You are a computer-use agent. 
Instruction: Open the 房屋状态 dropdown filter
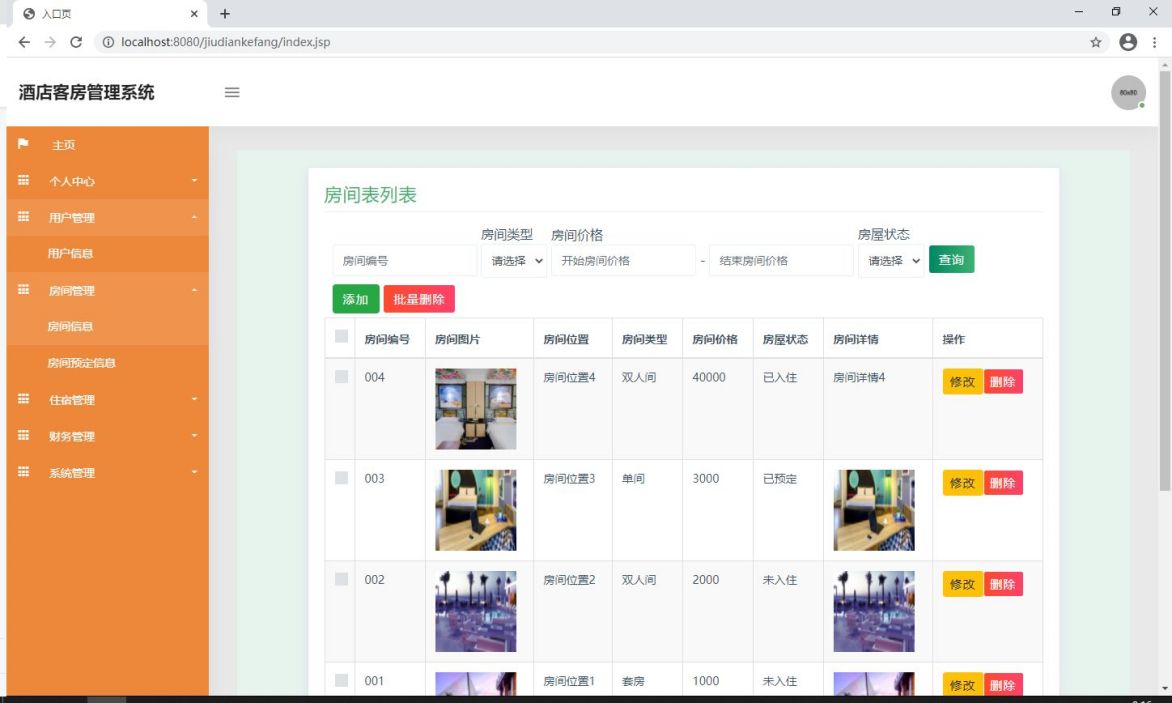[891, 261]
